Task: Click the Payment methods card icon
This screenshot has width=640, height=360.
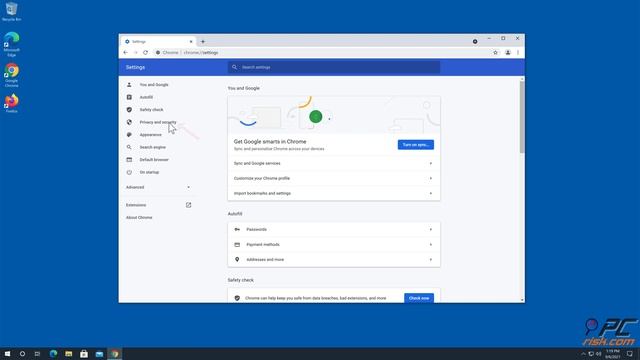Action: pos(237,244)
